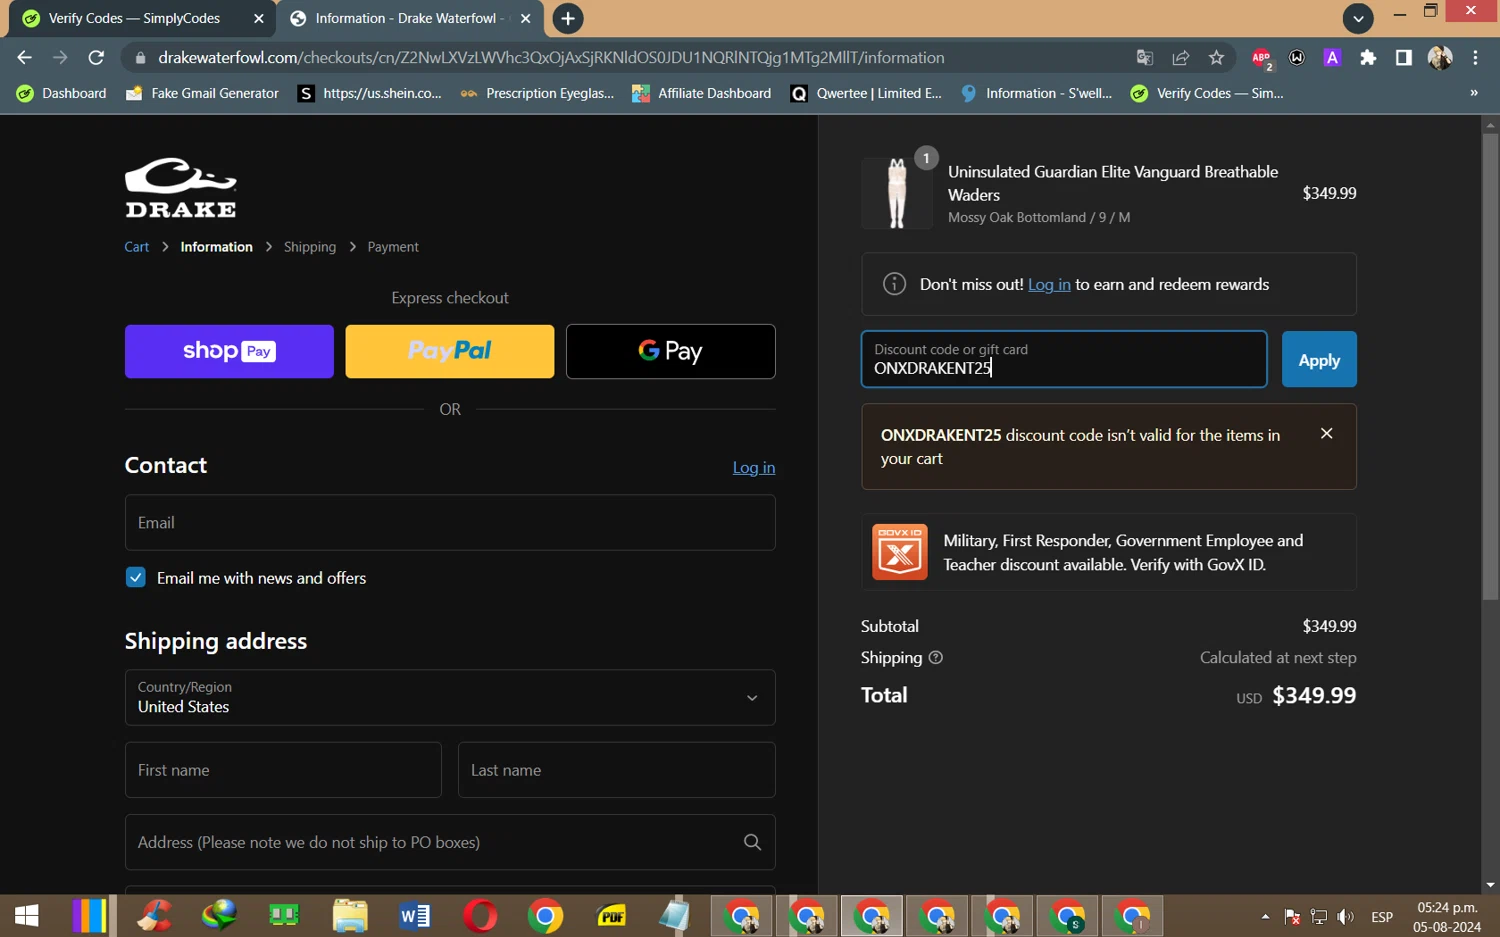Open the Verify Codes — Sim... bookmark
The width and height of the screenshot is (1500, 937).
pyautogui.click(x=1208, y=93)
